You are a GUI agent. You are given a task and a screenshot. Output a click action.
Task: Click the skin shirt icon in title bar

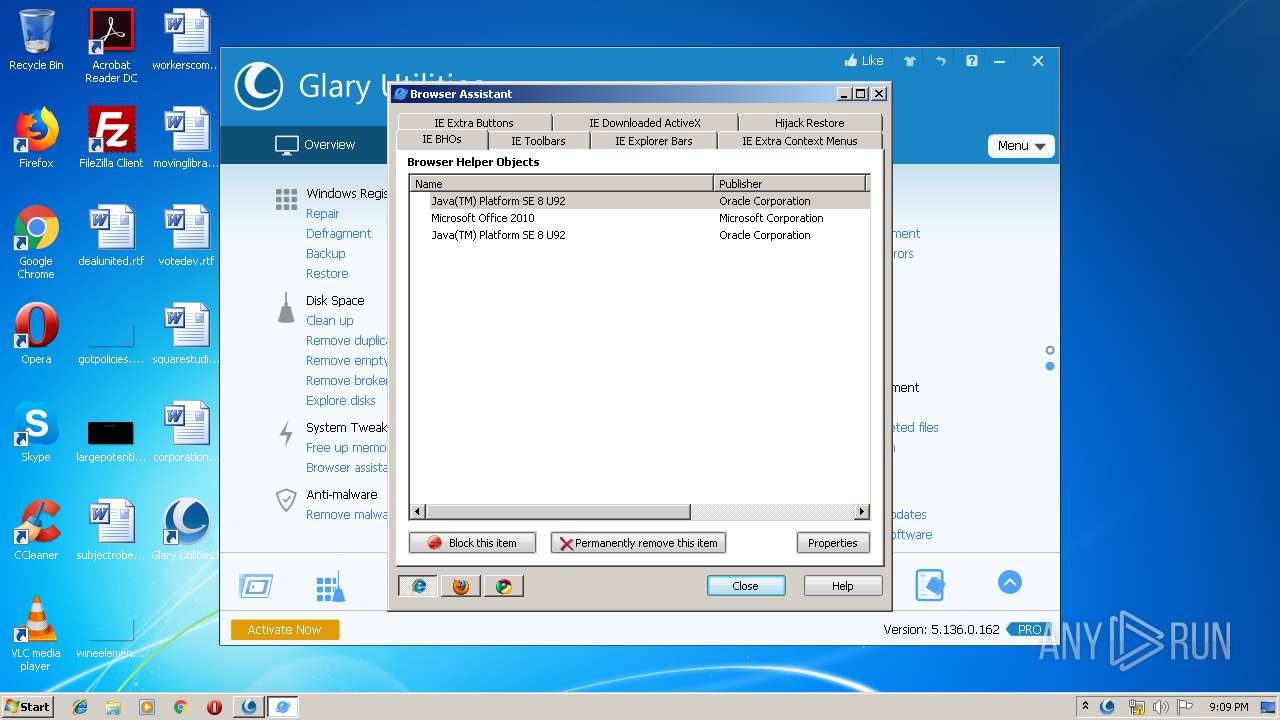click(910, 61)
